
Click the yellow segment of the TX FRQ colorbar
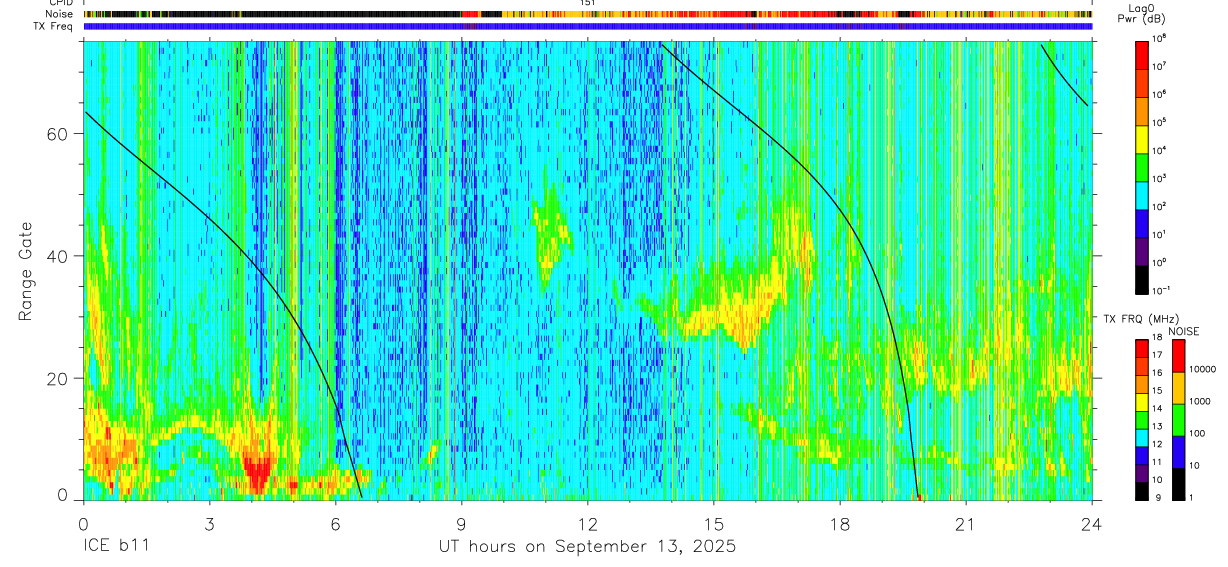[1142, 402]
